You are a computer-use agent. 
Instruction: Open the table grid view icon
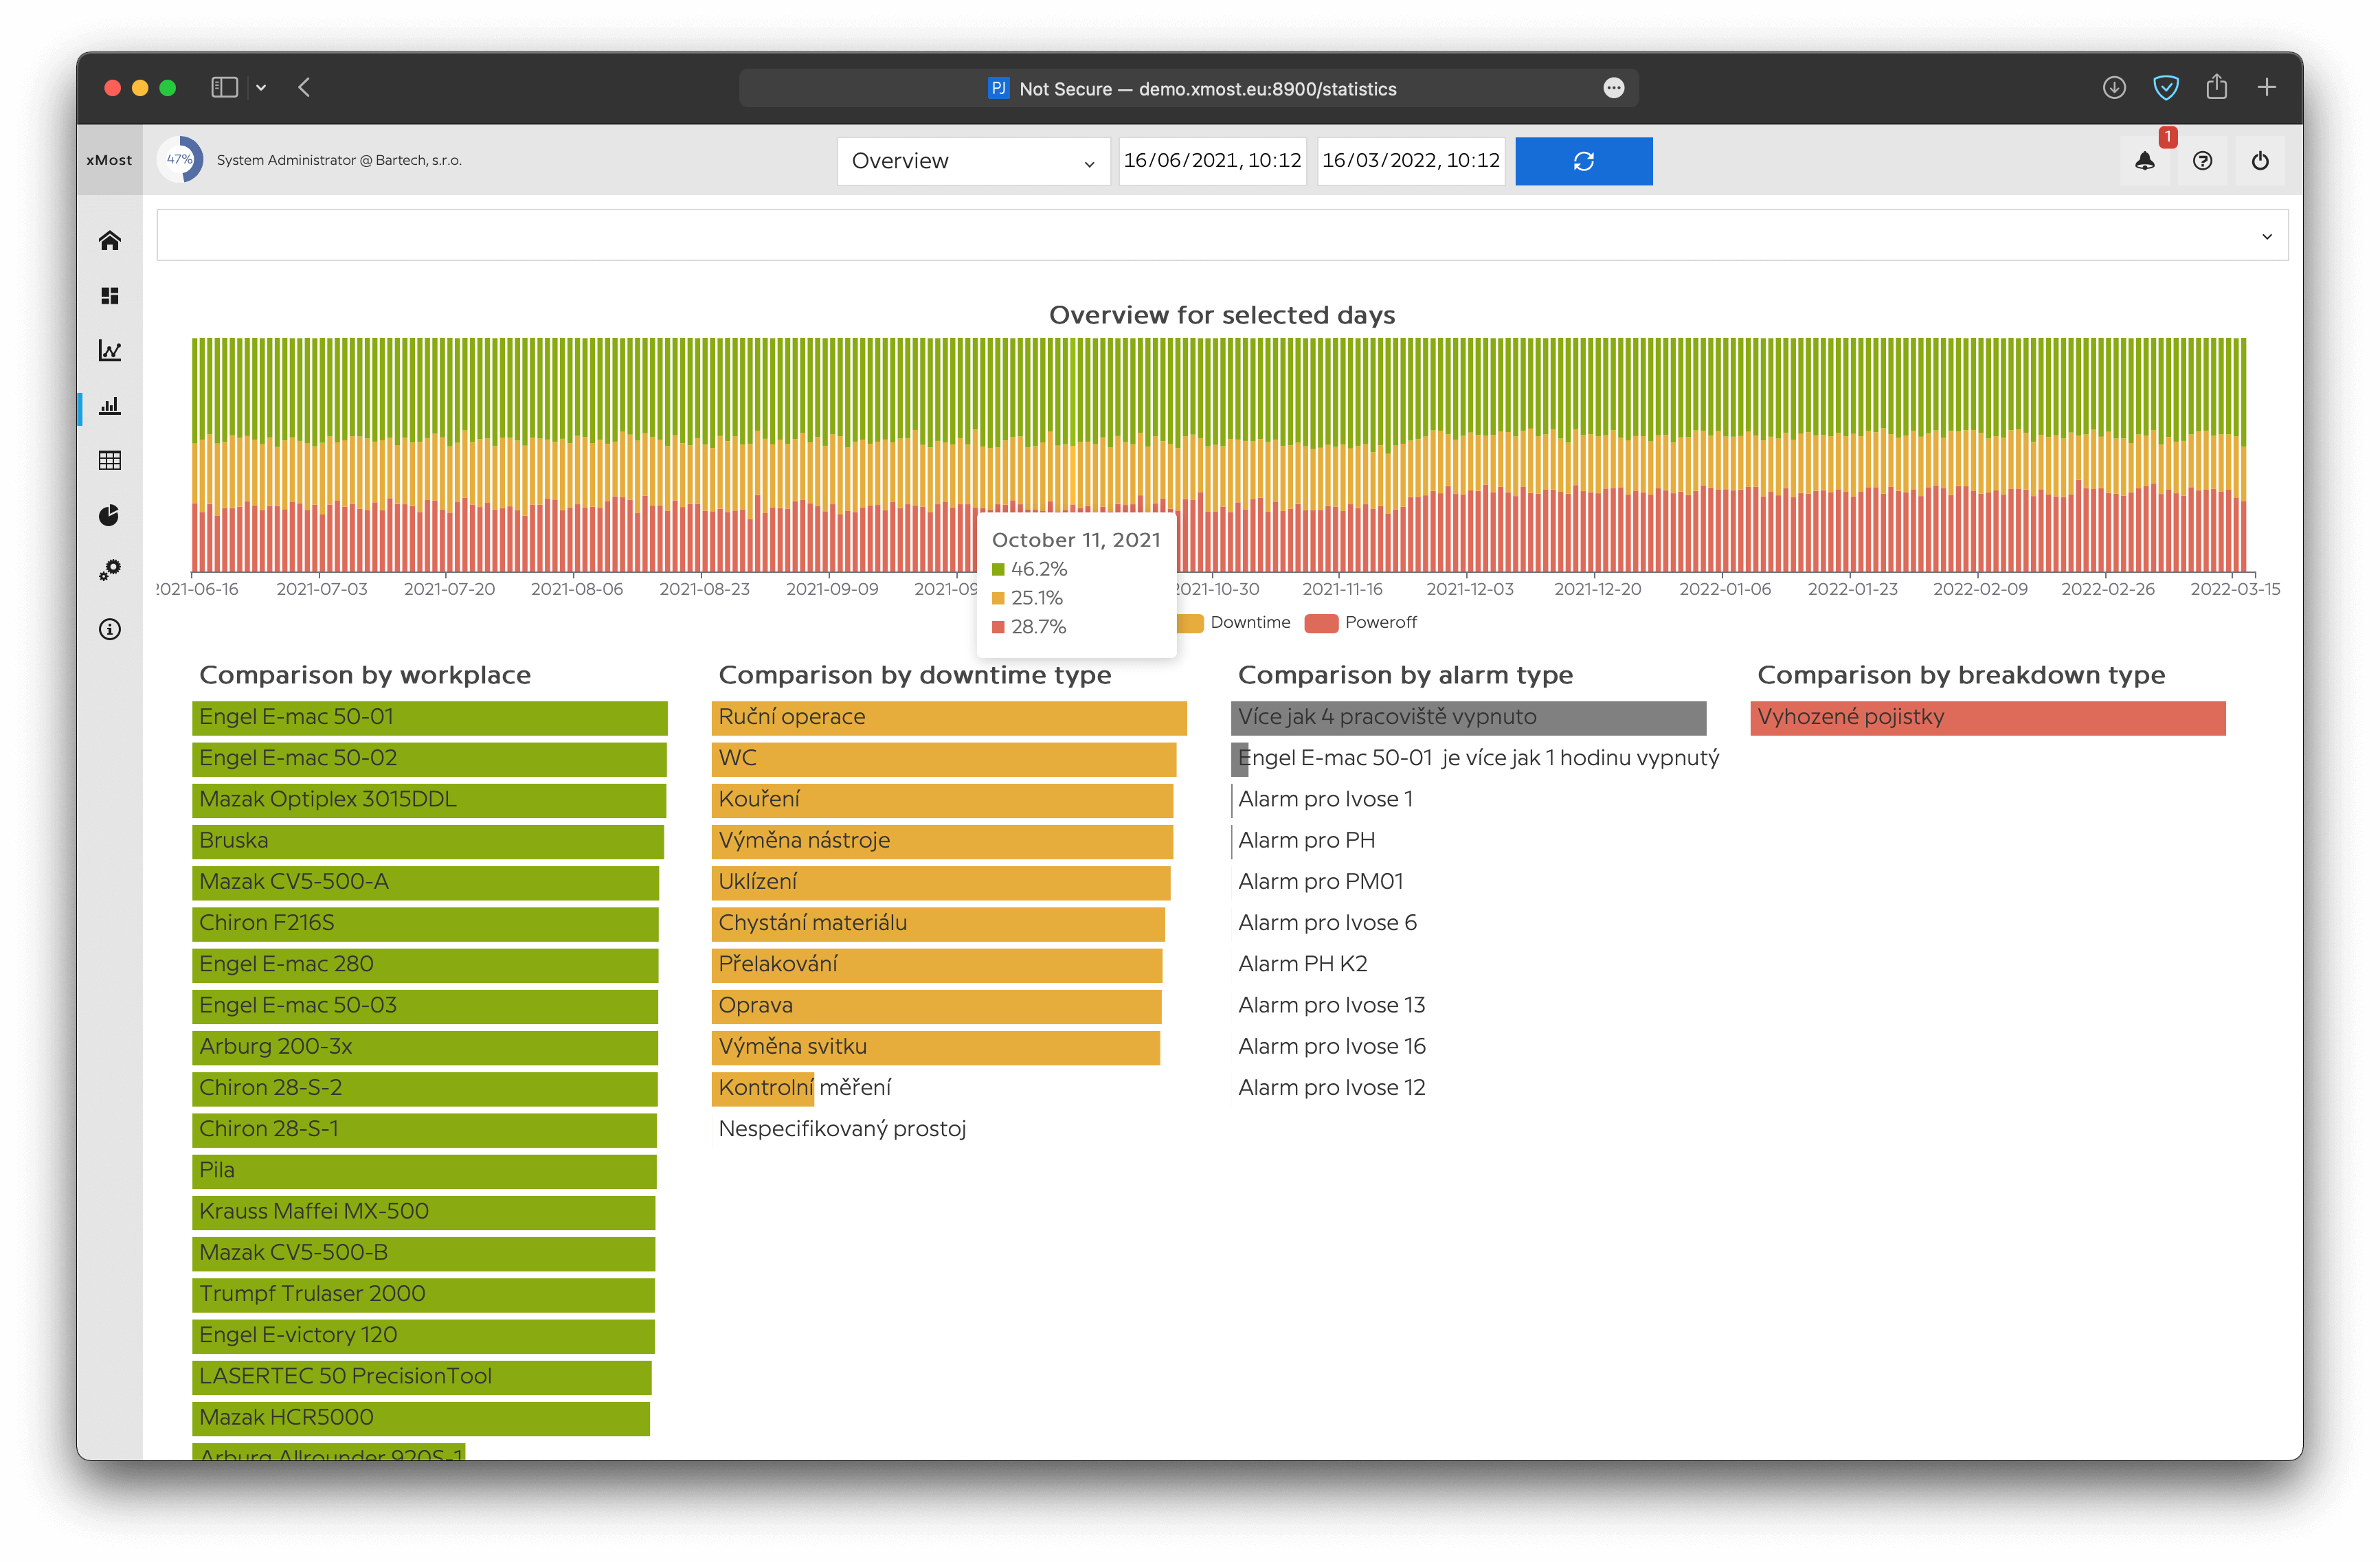tap(110, 460)
